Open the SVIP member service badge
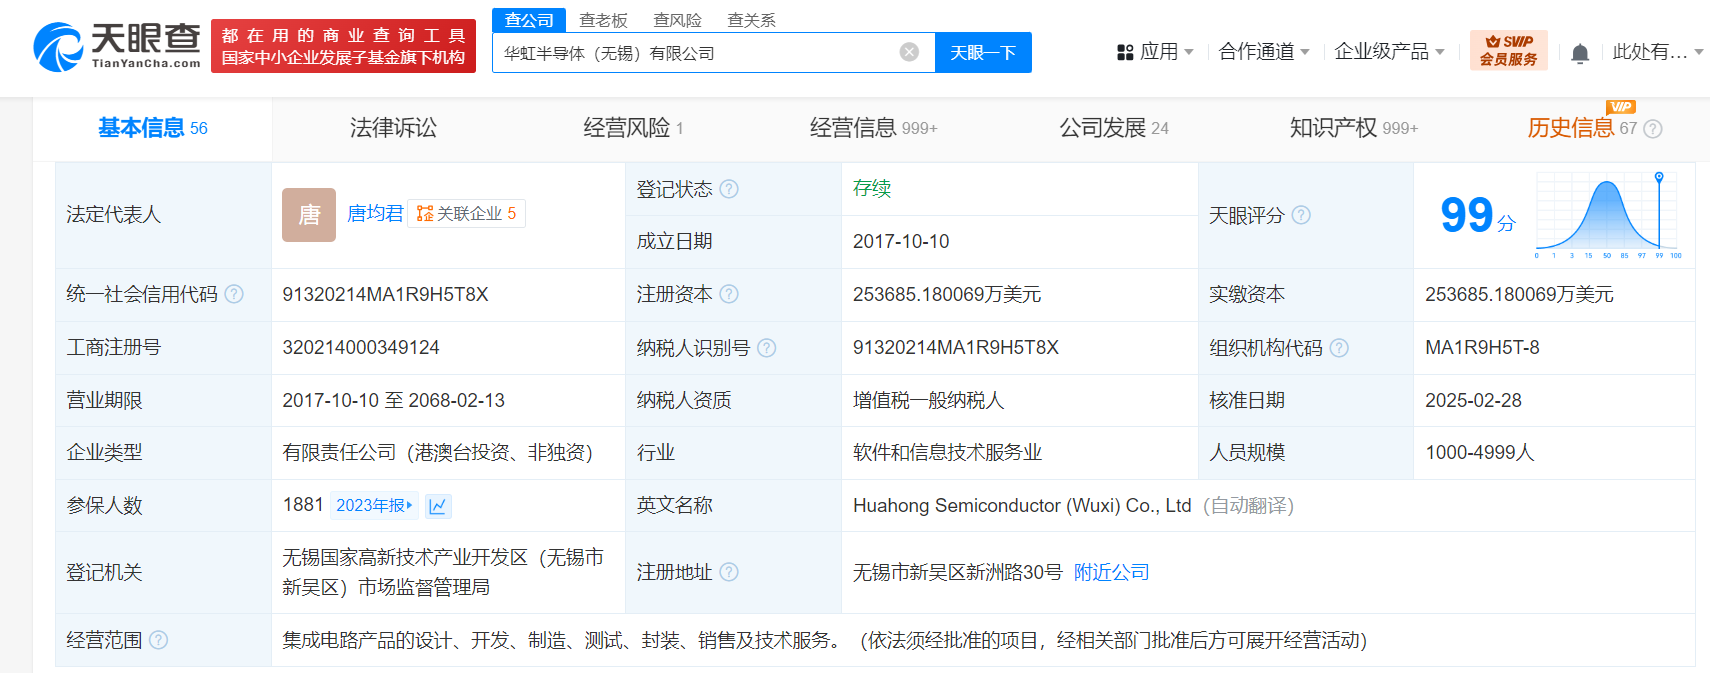The image size is (1710, 673). point(1508,50)
